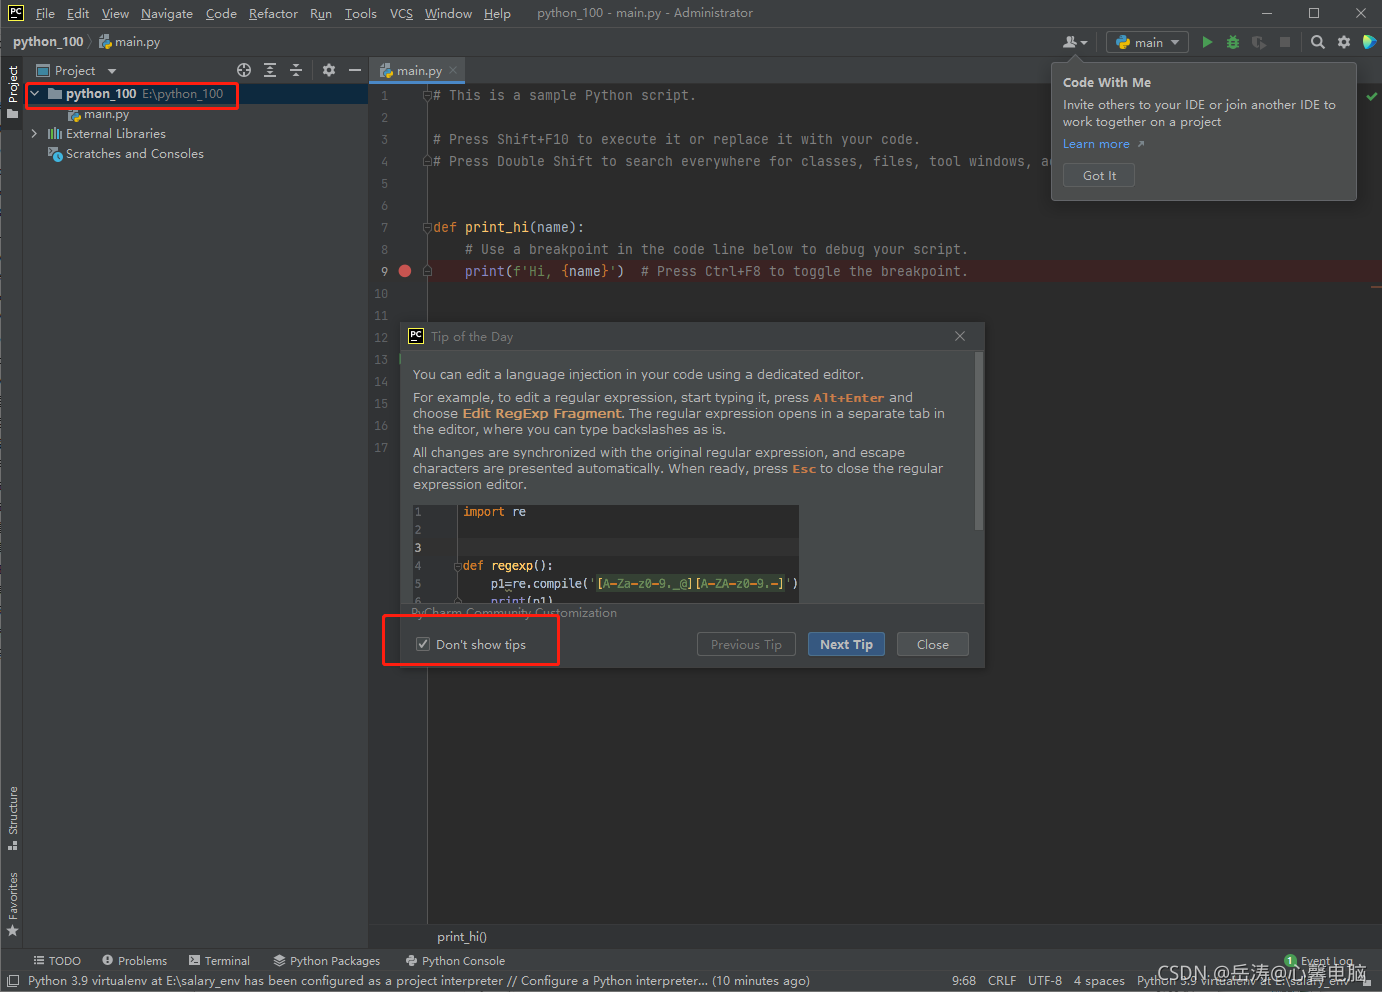The height and width of the screenshot is (992, 1382).
Task: Open Search Everywhere magnifier icon
Action: pos(1318,42)
